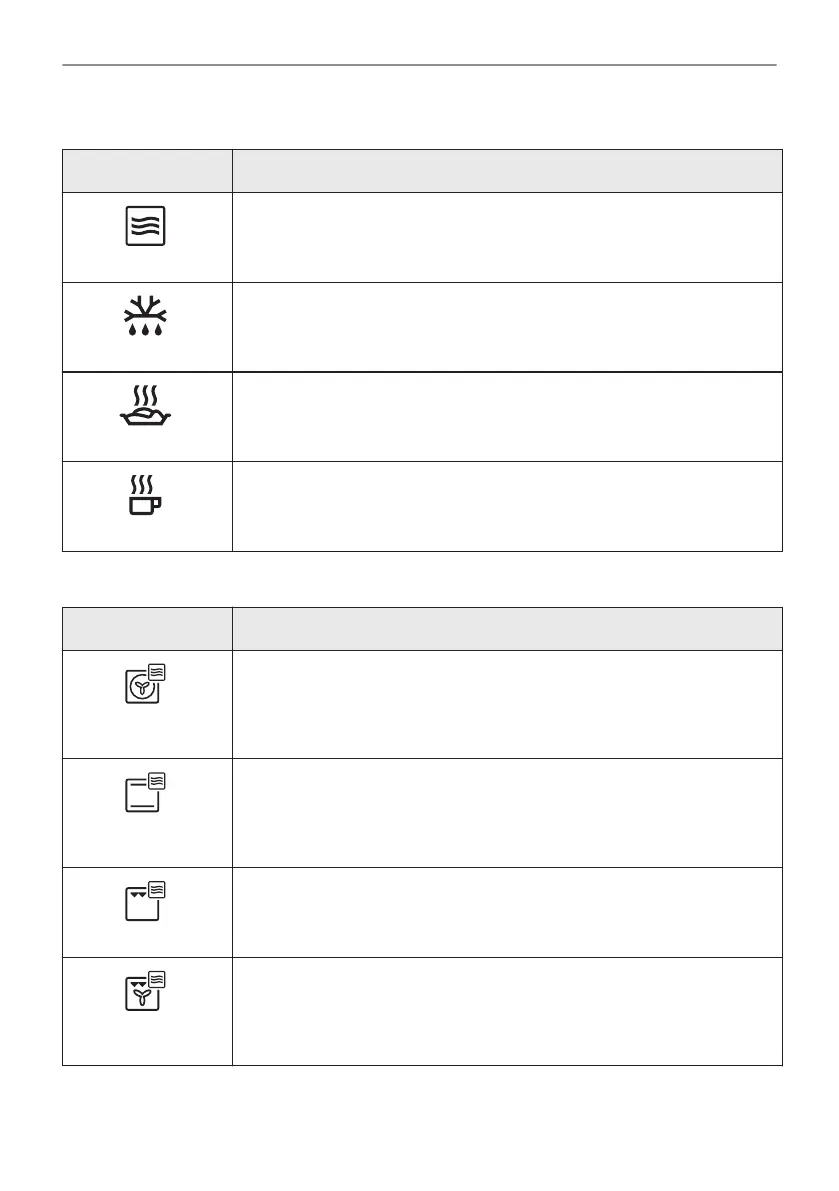Click the fan cooking with microwave icon

145,686
